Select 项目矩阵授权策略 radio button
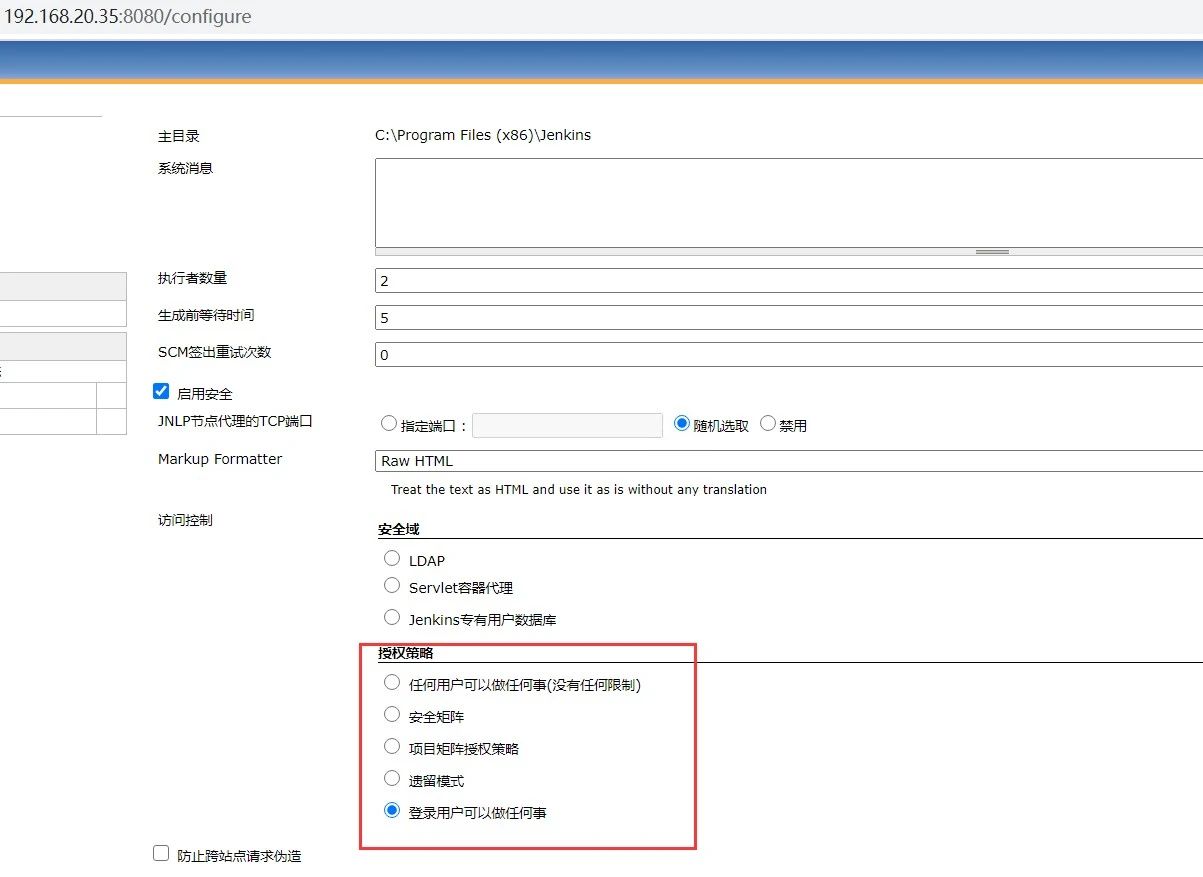Viewport: 1203px width, 877px height. coord(392,747)
